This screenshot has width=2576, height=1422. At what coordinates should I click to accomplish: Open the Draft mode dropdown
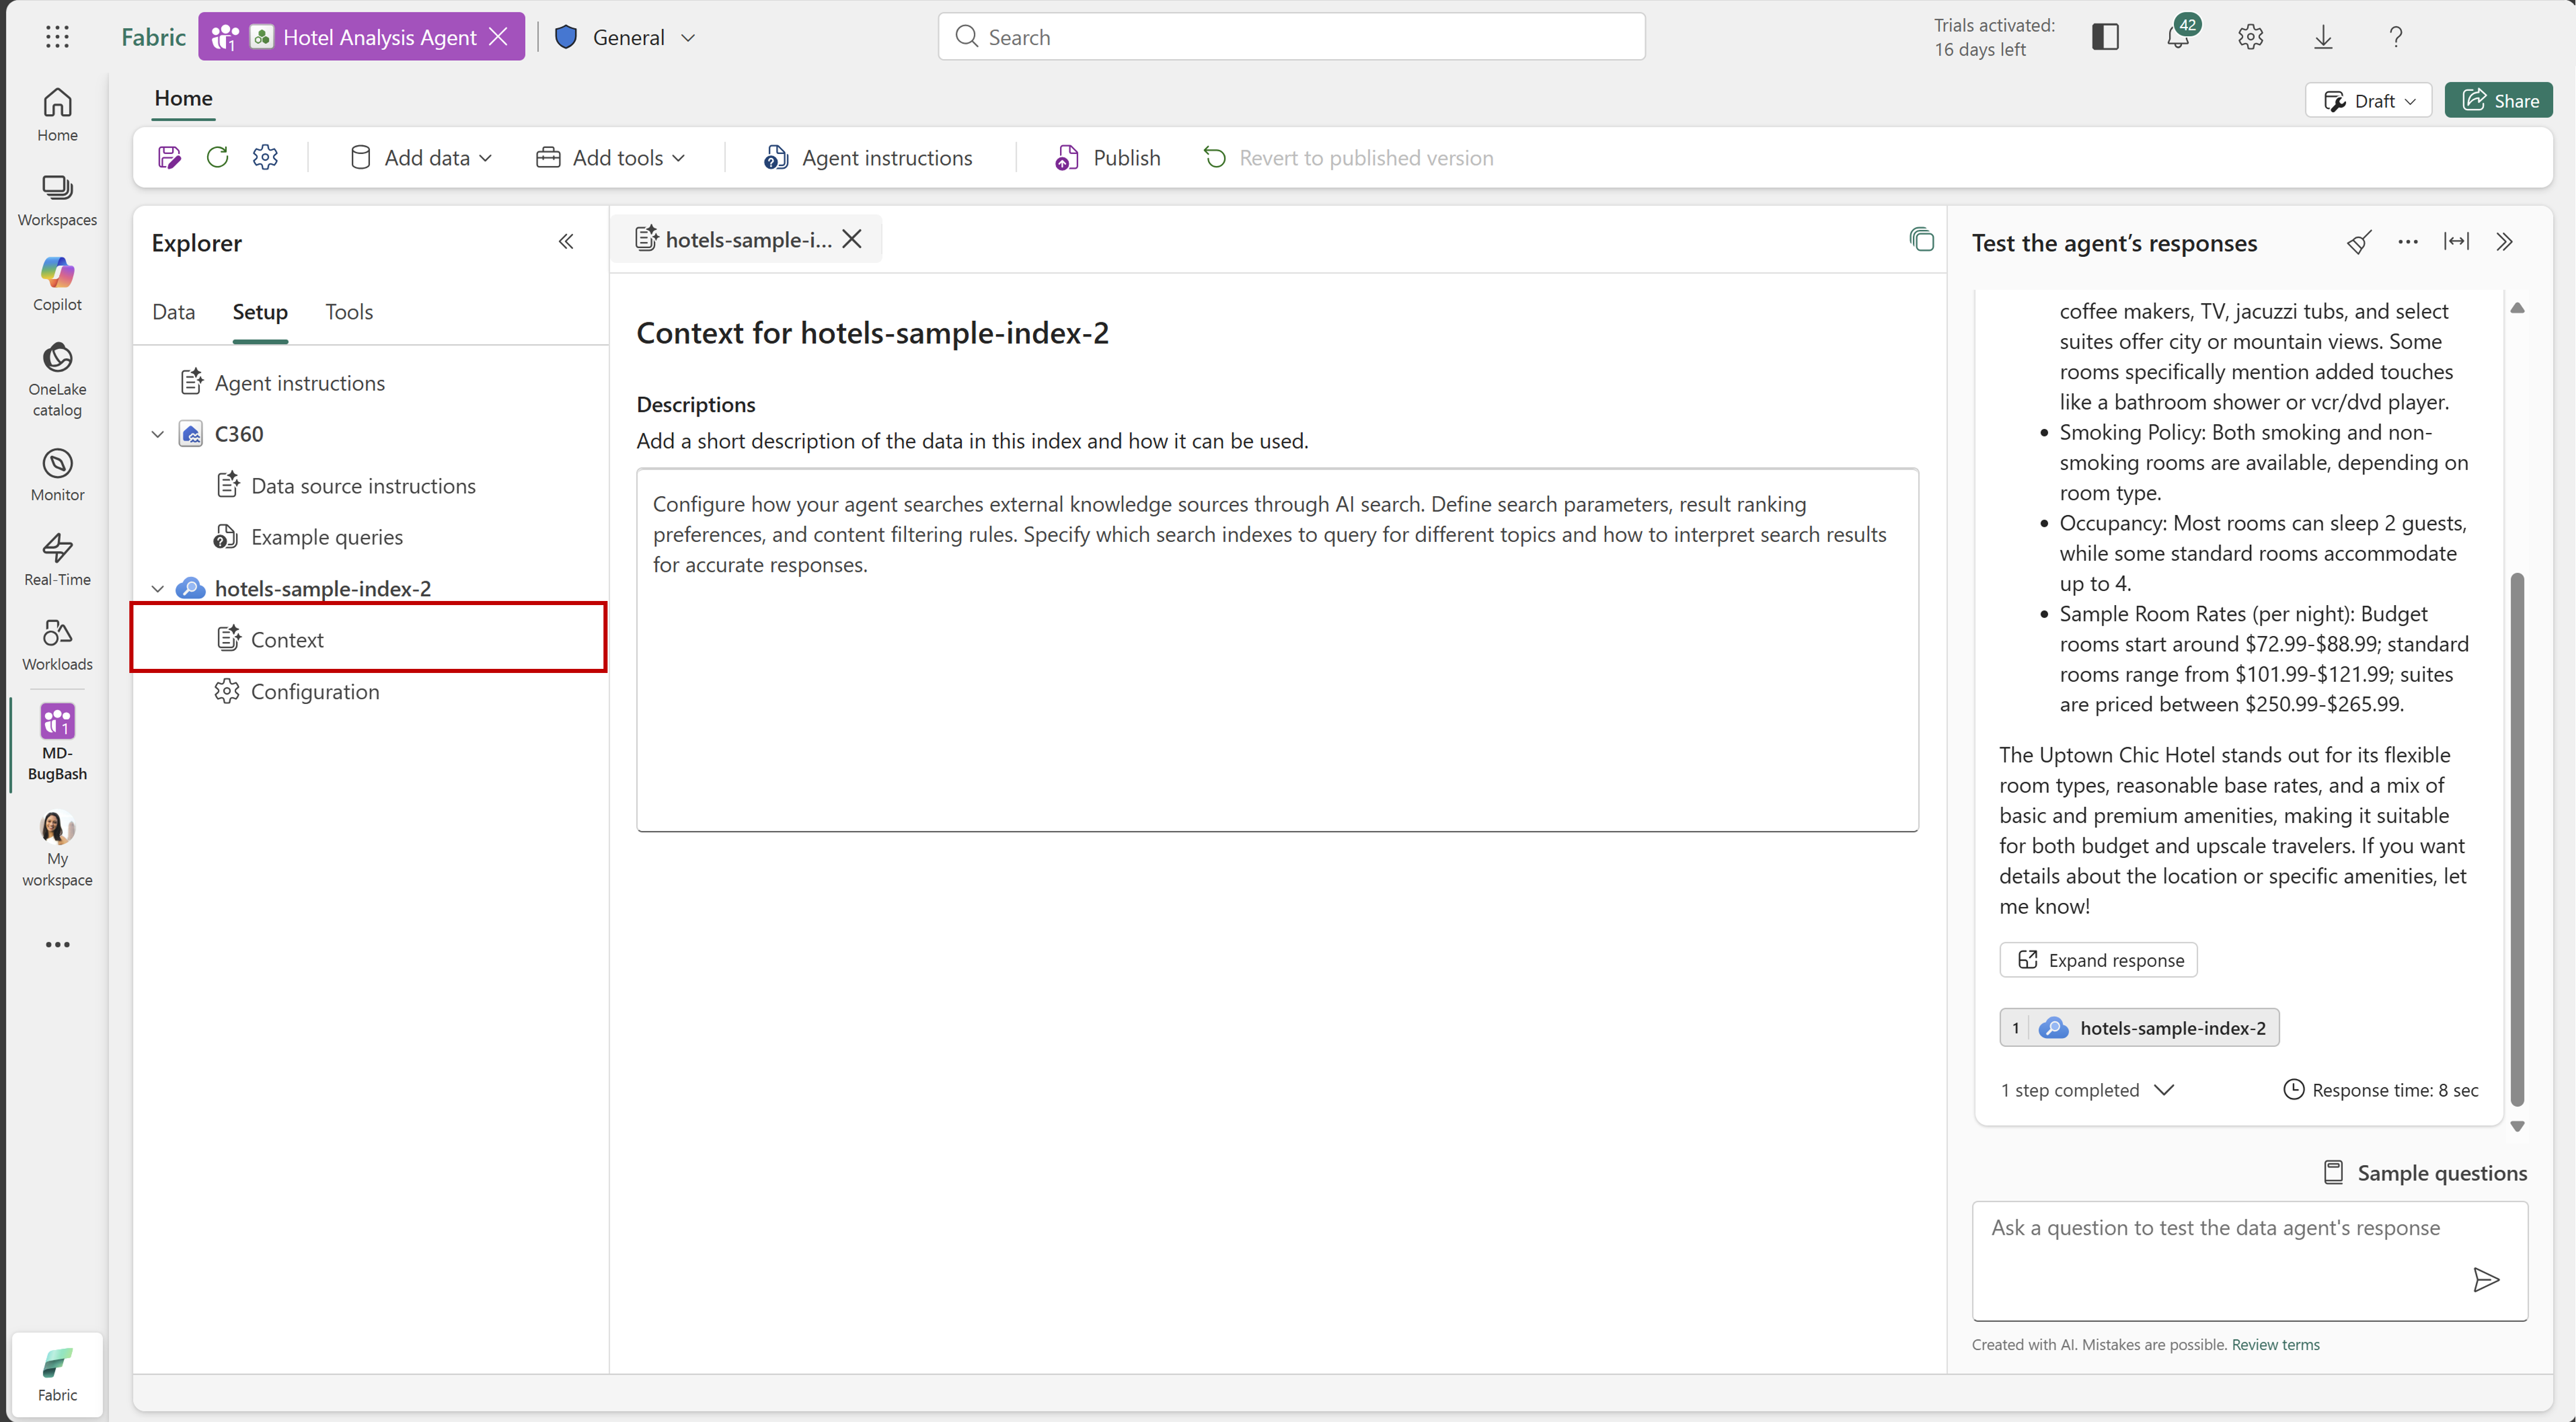tap(2368, 100)
